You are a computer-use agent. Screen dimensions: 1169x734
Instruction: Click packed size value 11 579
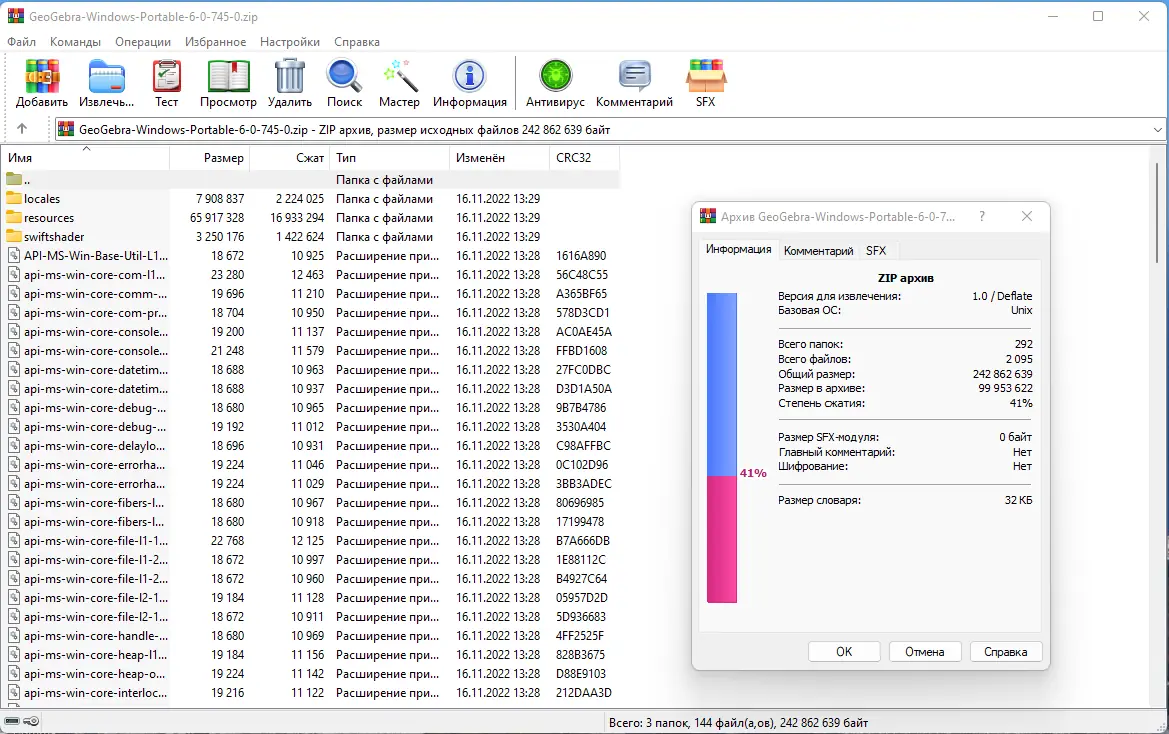click(308, 350)
